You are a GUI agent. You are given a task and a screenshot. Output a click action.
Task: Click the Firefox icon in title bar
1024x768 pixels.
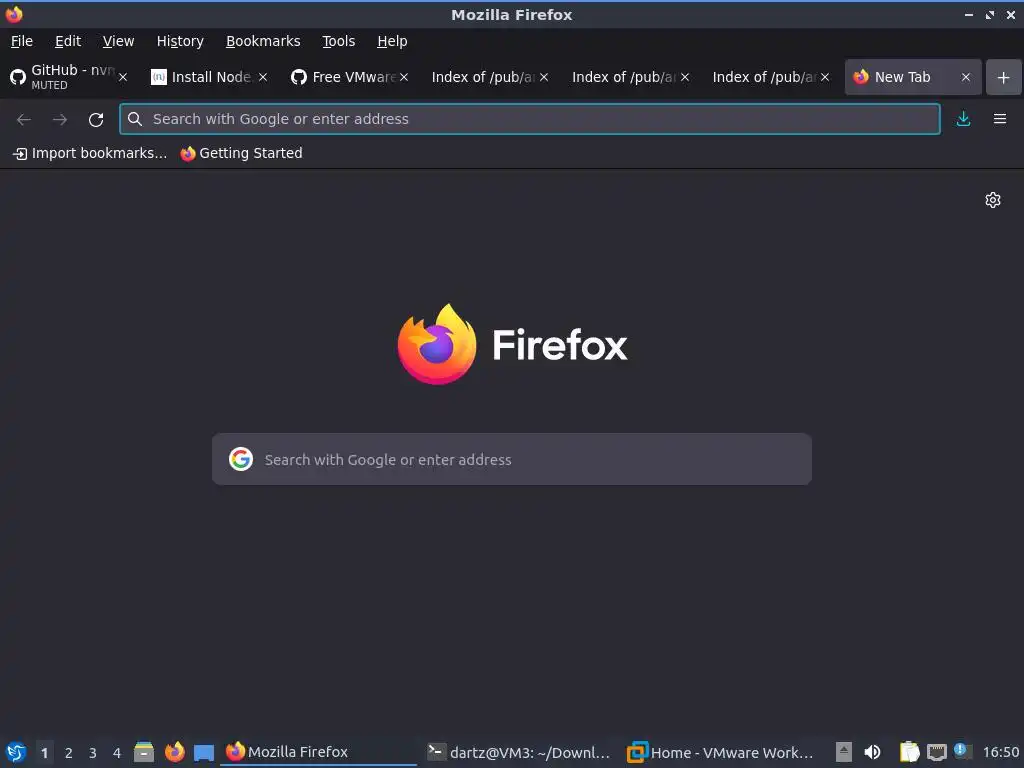(x=14, y=14)
